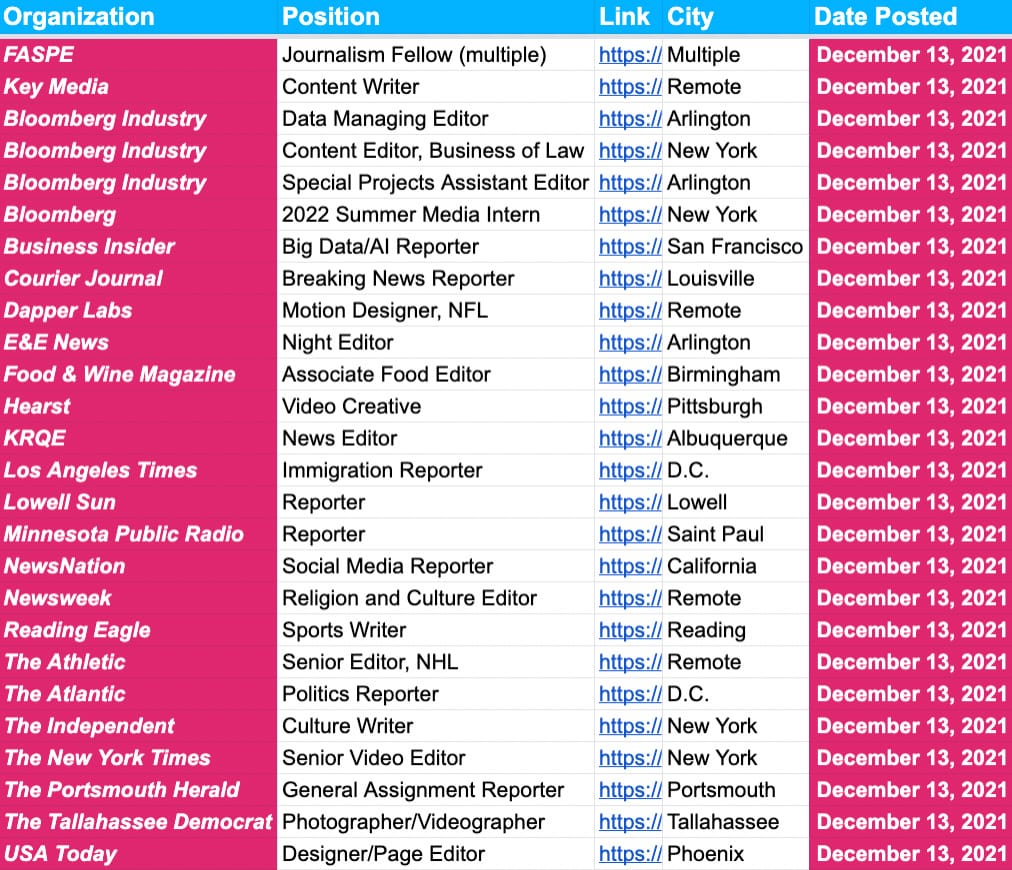This screenshot has height=870, width=1012.
Task: Open the USA Today Designer/Page Editor link
Action: coord(629,854)
